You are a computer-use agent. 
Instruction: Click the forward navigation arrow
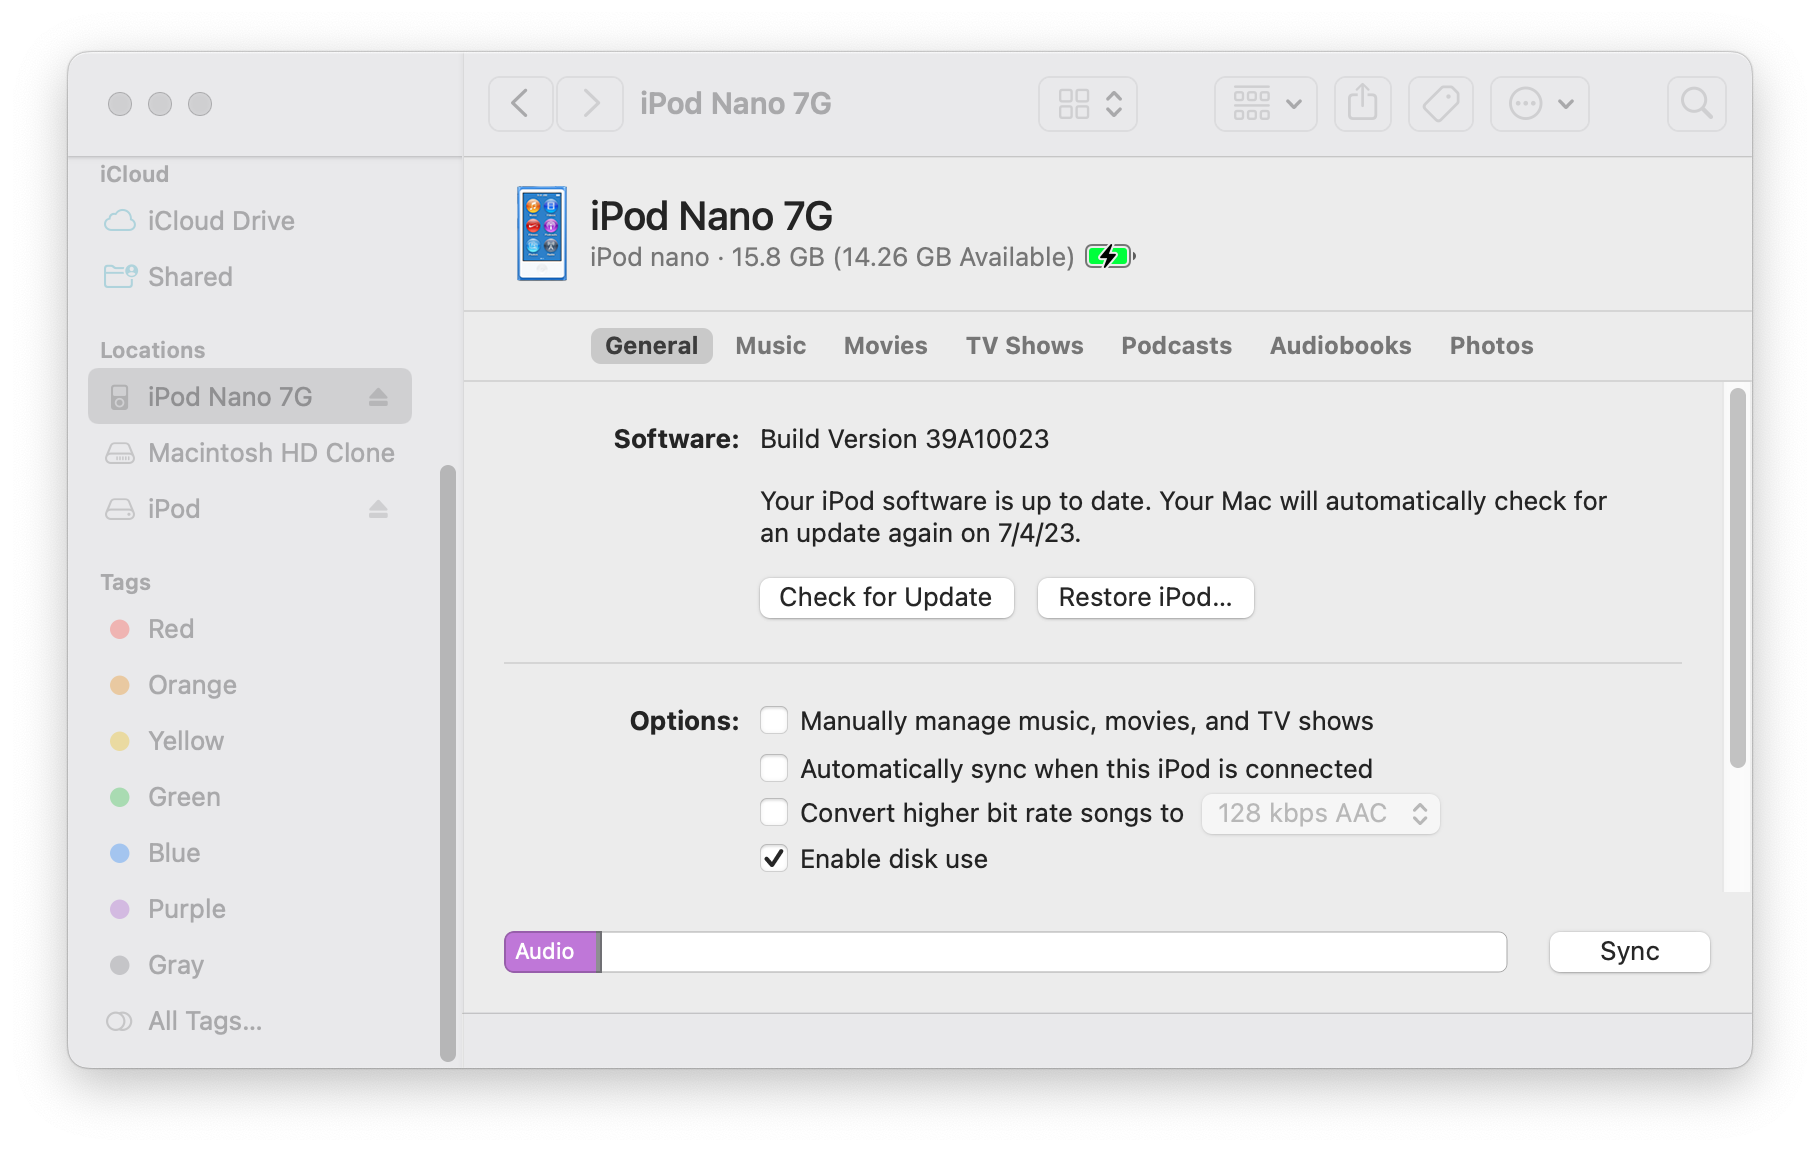tap(589, 103)
